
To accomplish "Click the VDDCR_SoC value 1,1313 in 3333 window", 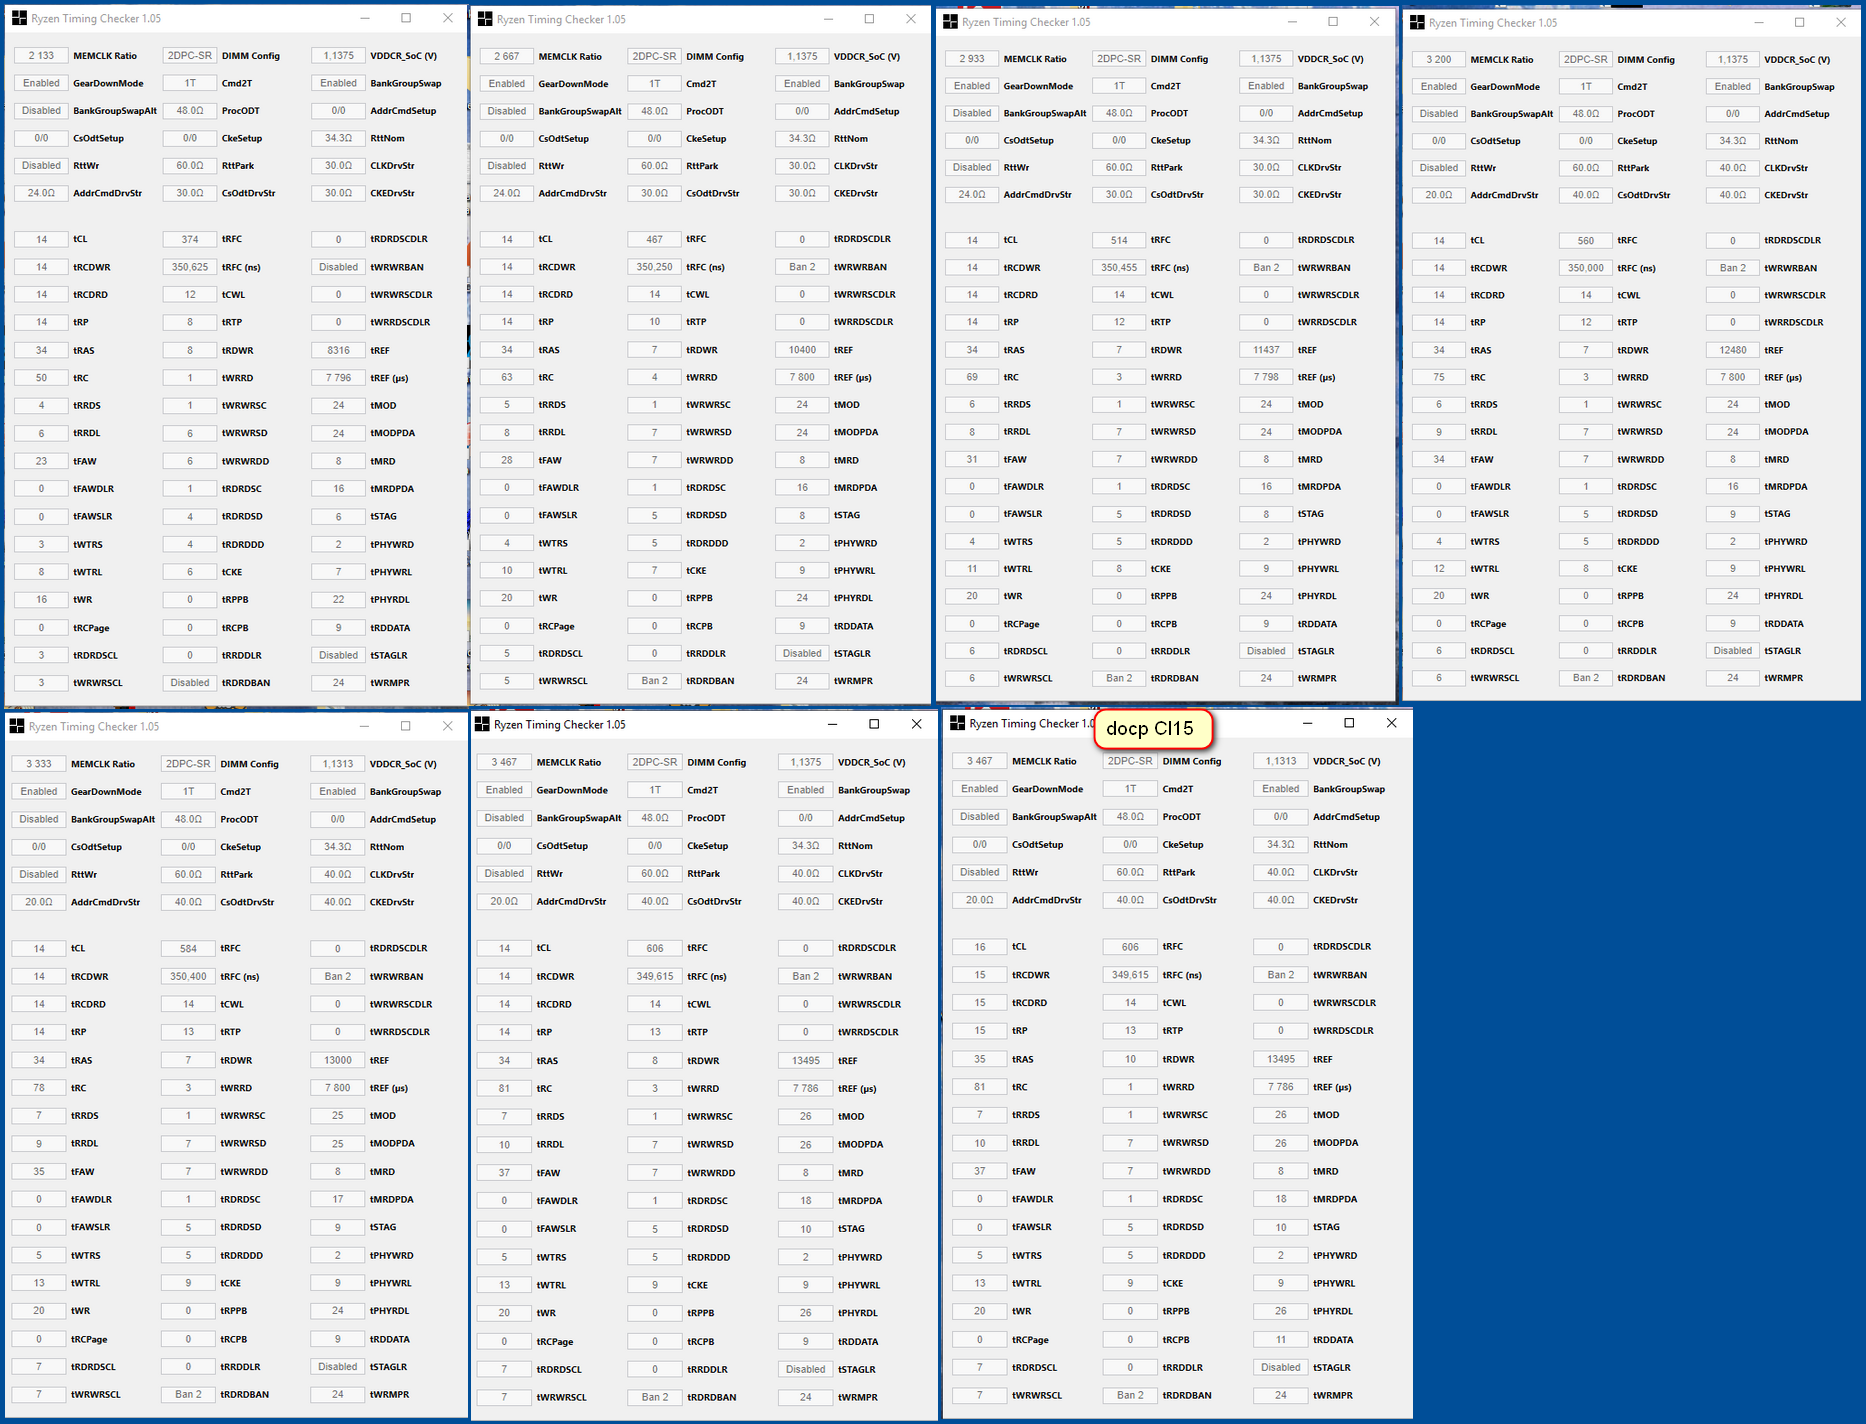I will (338, 764).
